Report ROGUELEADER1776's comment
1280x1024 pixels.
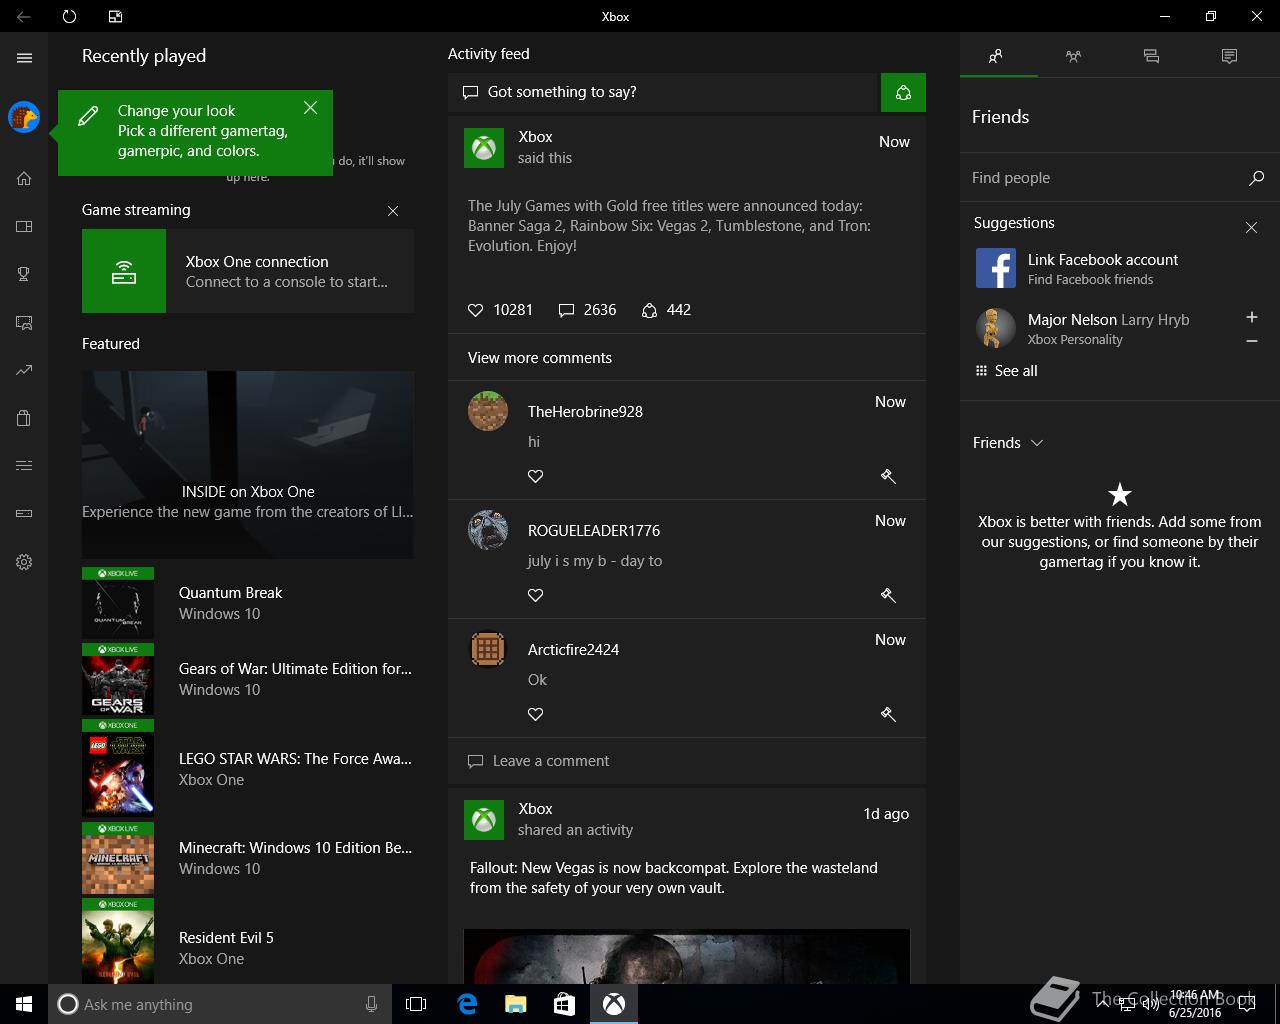(888, 595)
